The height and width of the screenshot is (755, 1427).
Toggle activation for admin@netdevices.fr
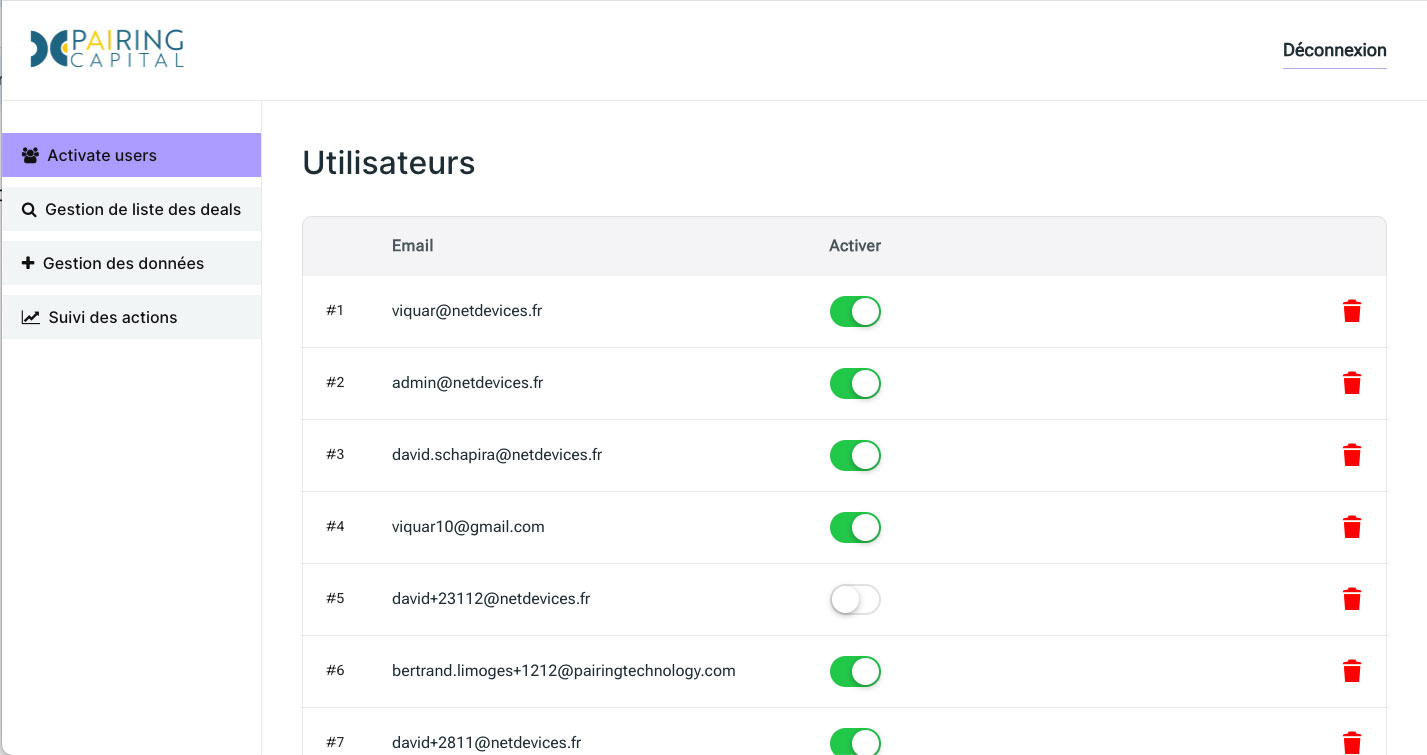[x=855, y=383]
